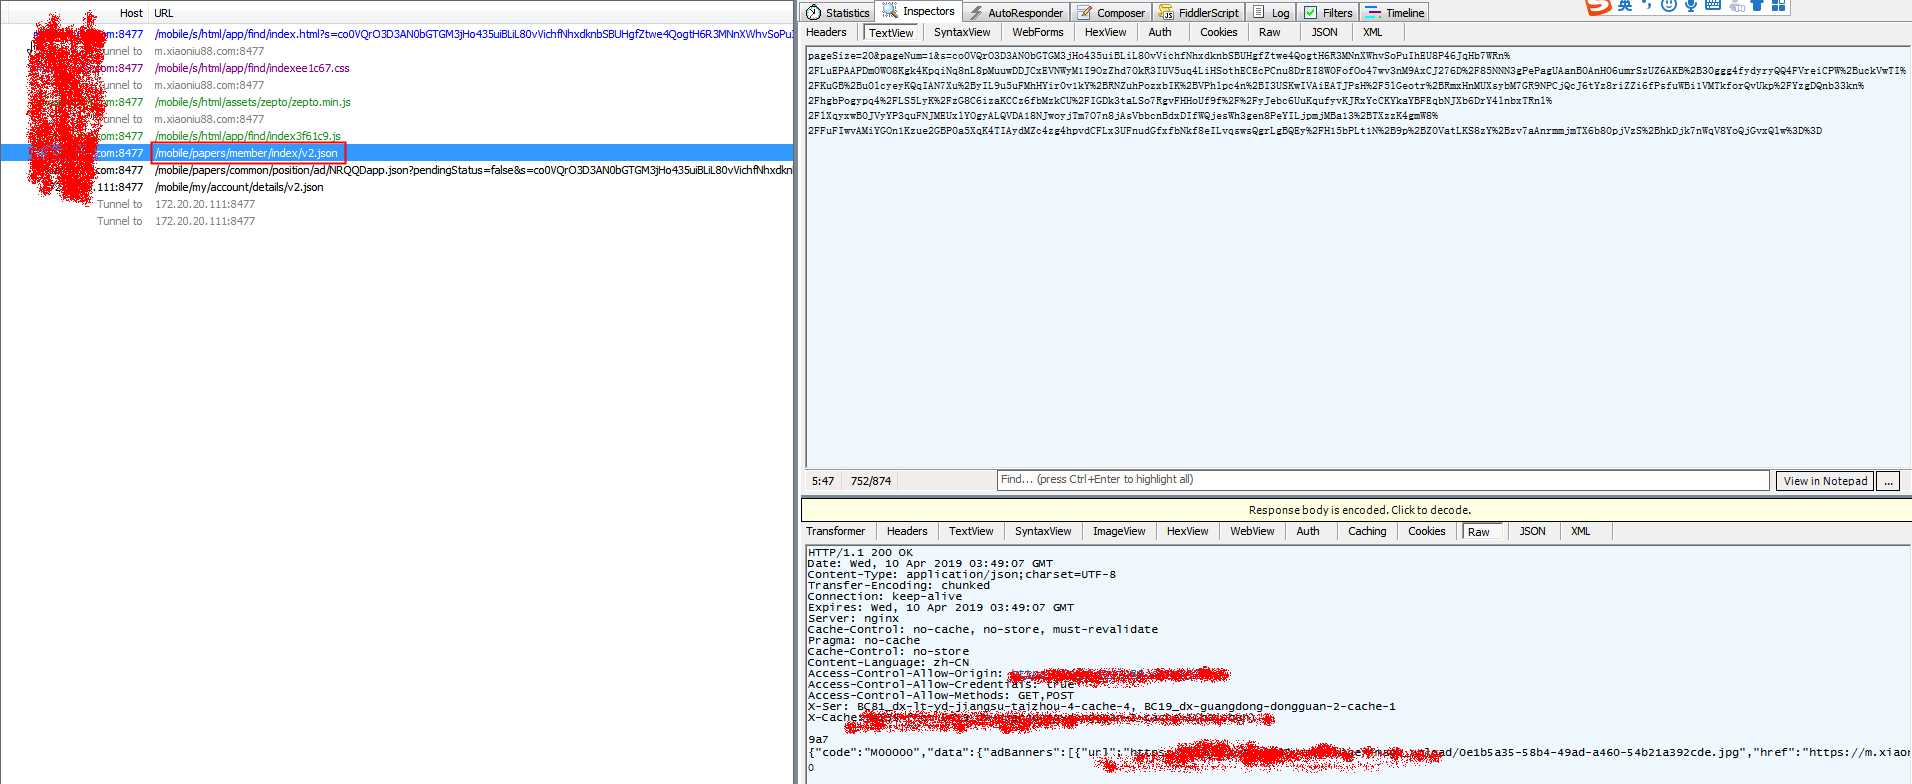Select the last Tunnel to 172.20.20.111:8477 row
1912x784 pixels.
click(x=397, y=221)
